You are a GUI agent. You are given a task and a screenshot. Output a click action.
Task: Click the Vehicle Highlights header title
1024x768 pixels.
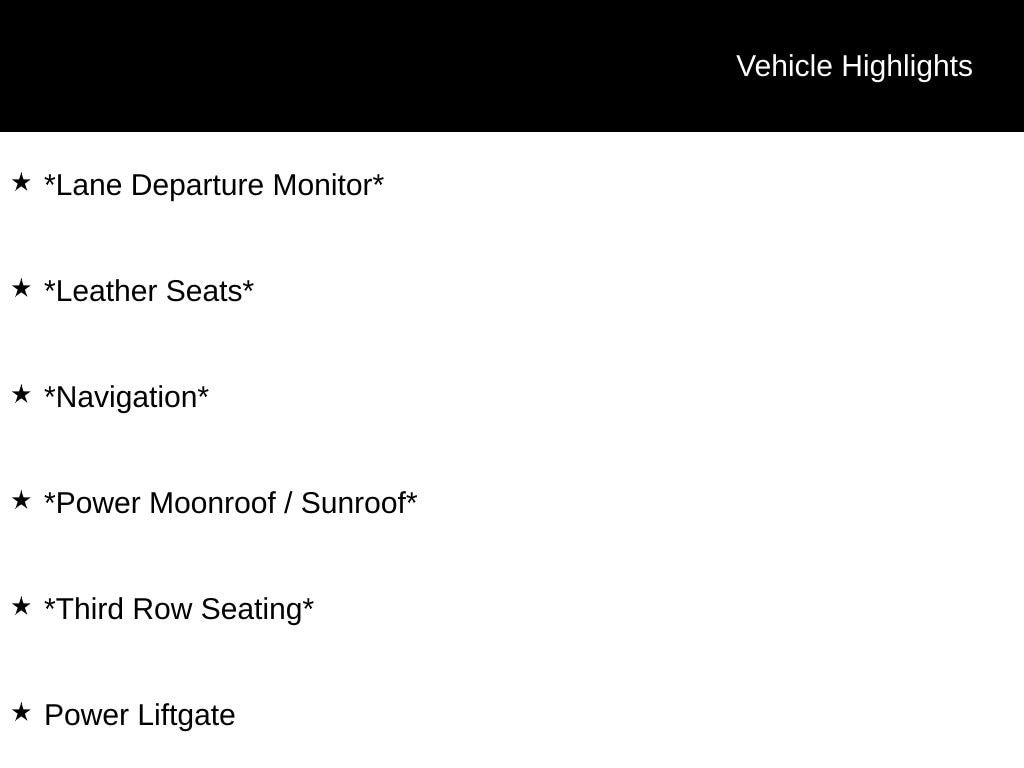pos(854,67)
